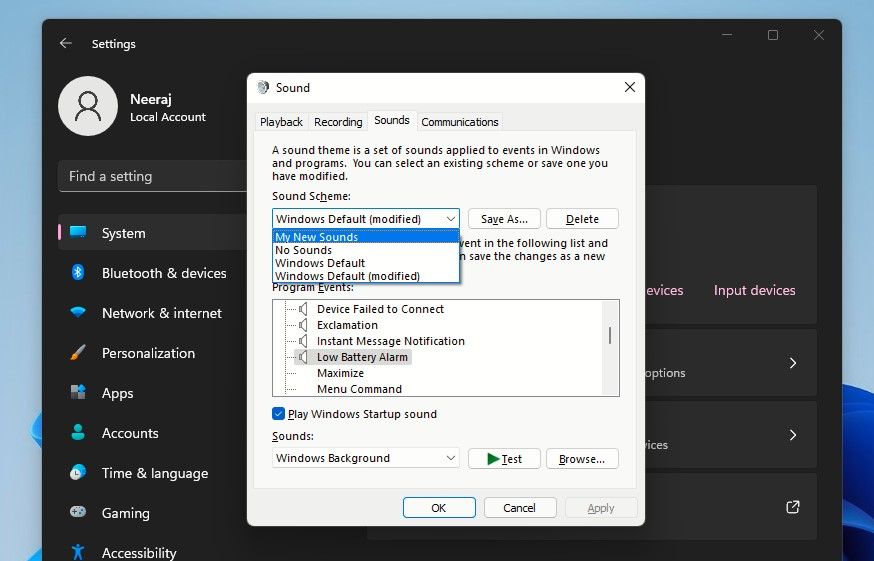874x561 pixels.
Task: Click the Find a setting search box
Action: (x=153, y=176)
